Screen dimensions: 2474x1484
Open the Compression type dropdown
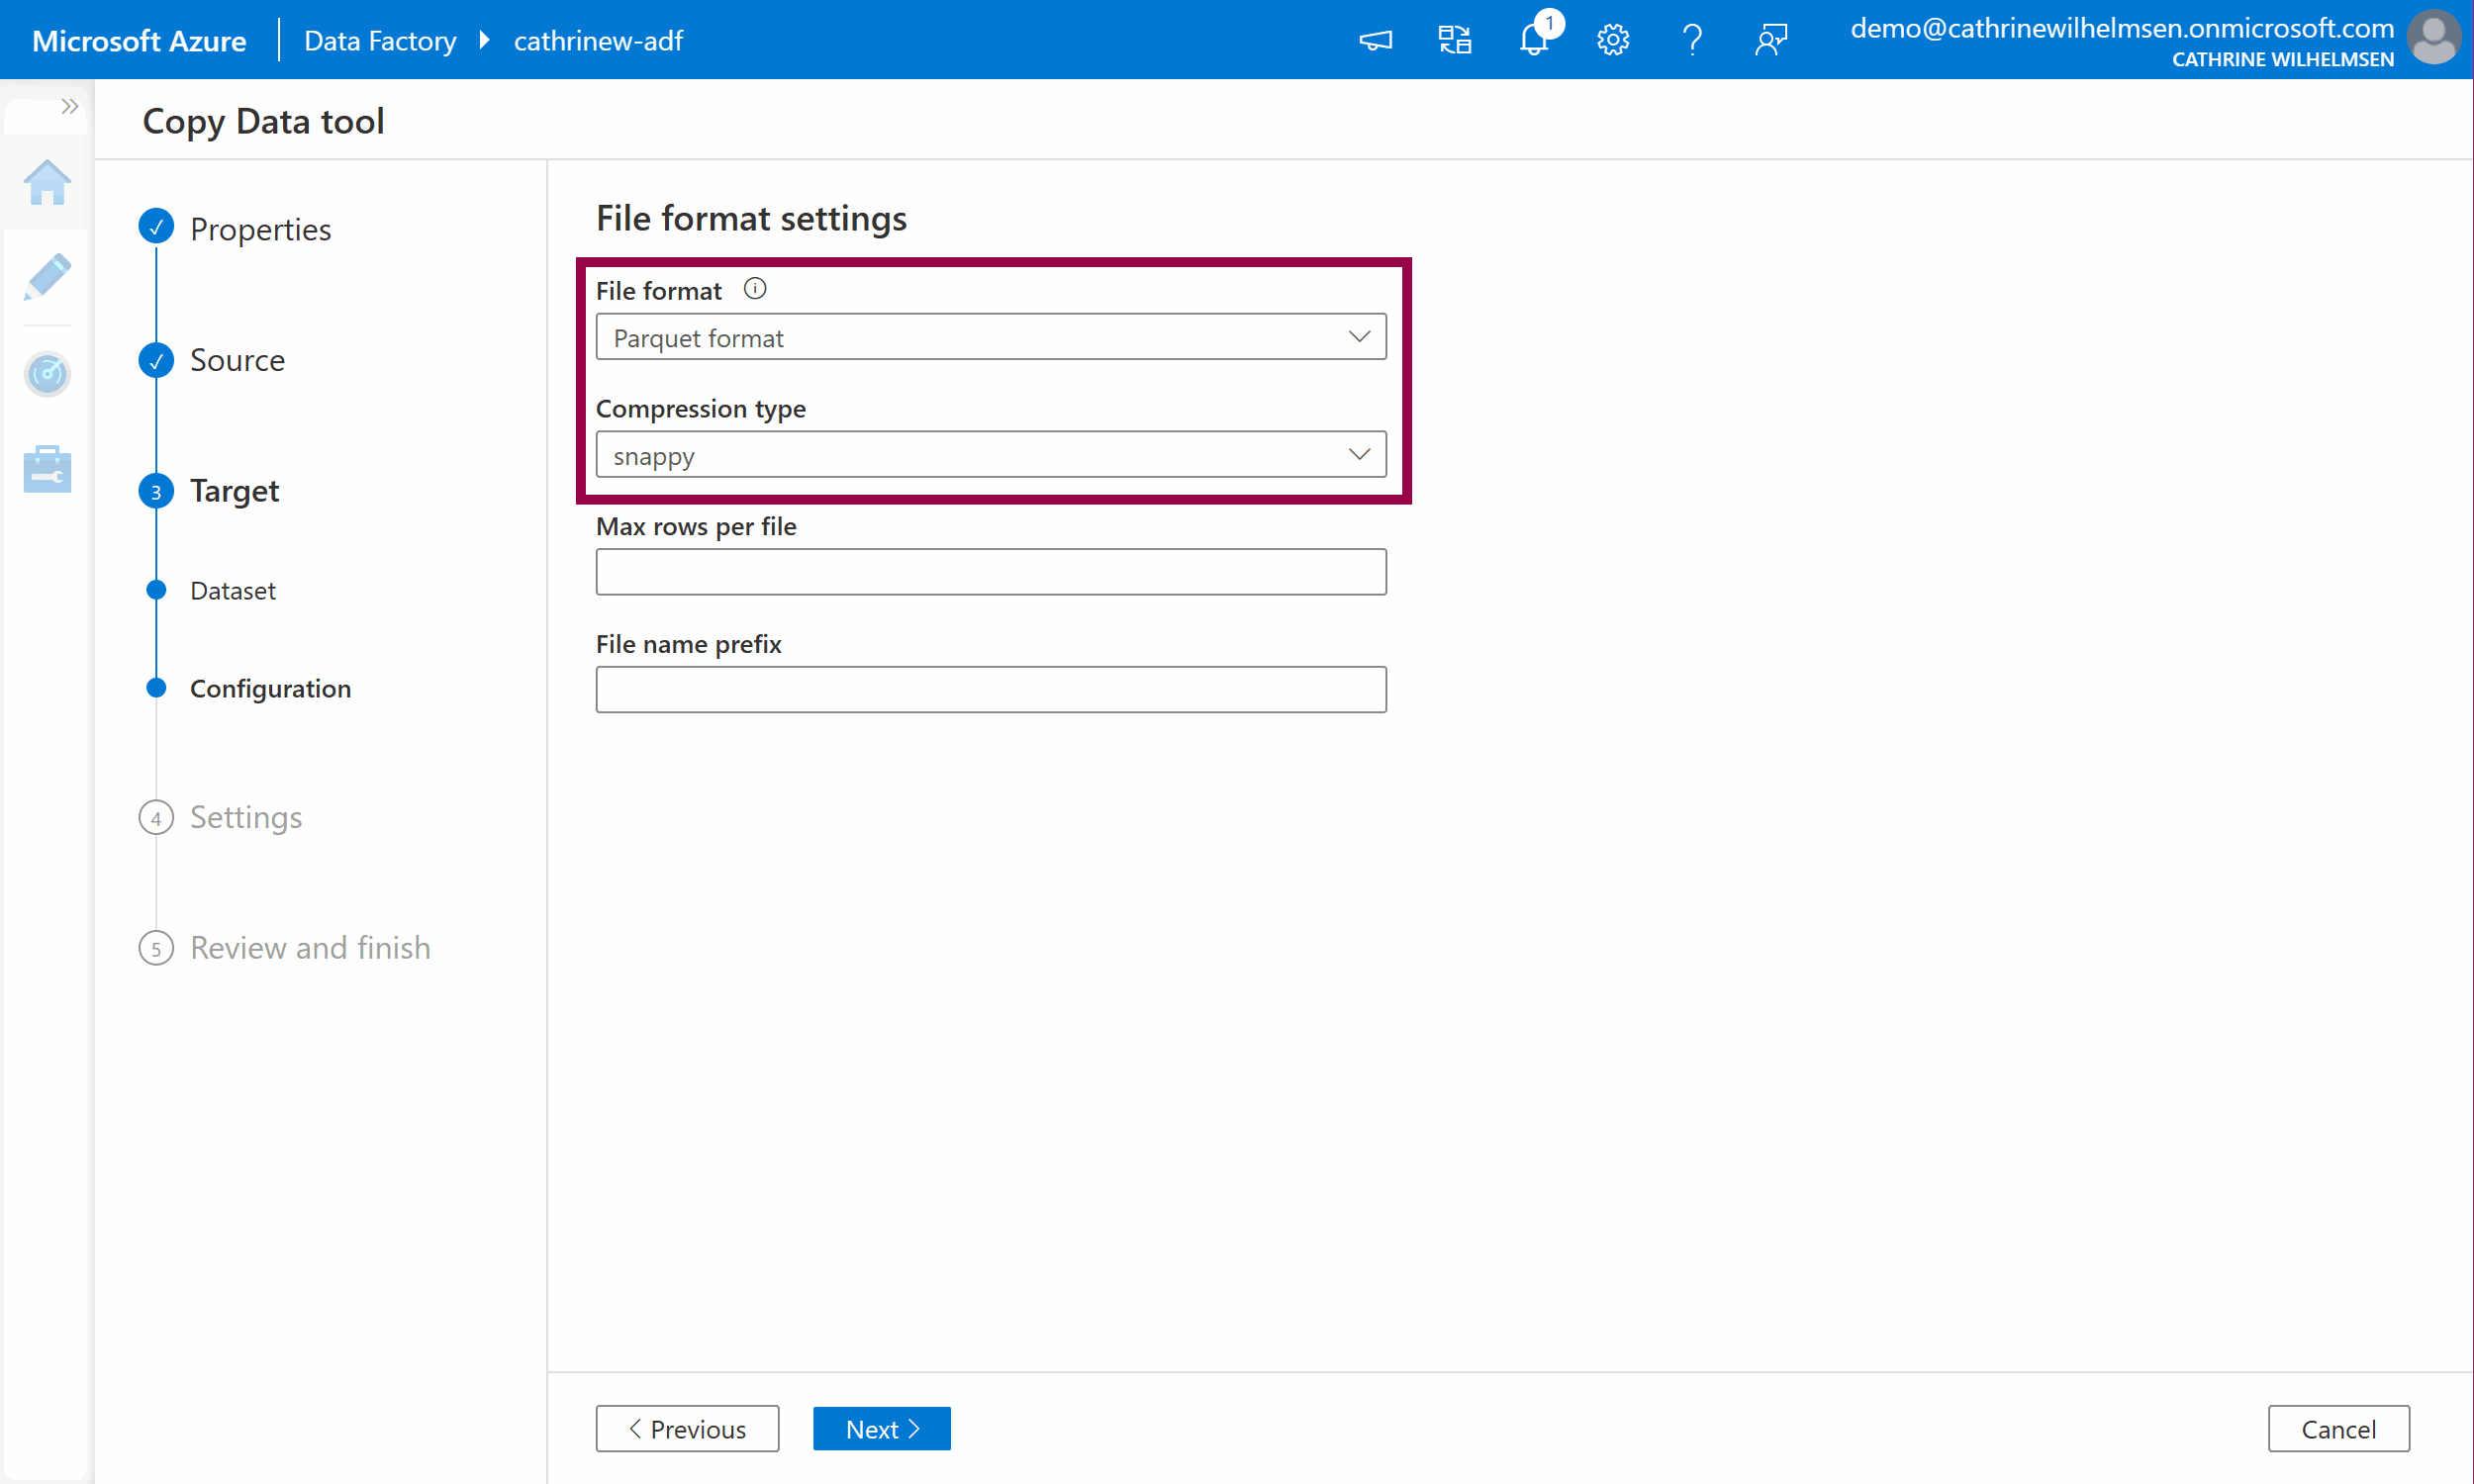pos(990,455)
